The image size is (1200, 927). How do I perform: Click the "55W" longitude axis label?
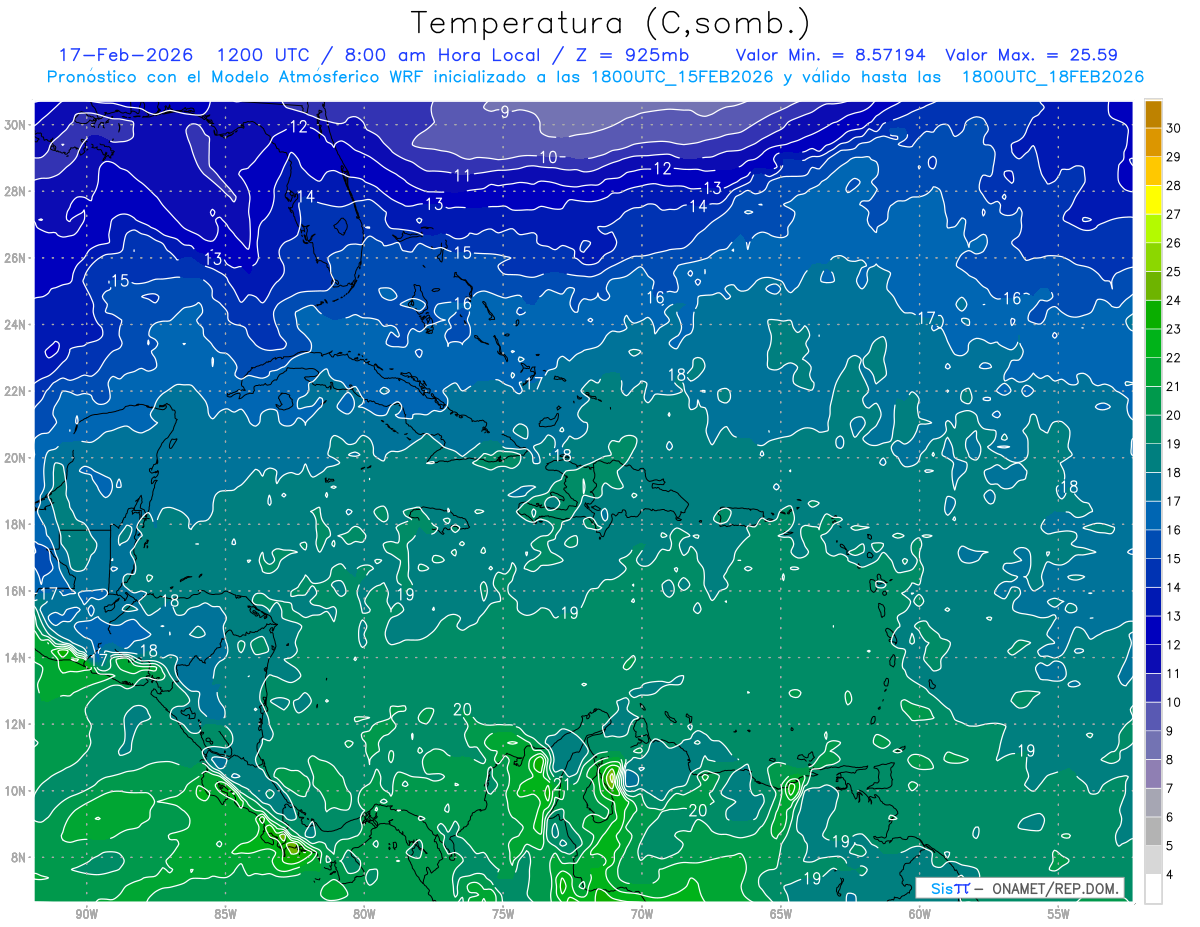(1059, 914)
